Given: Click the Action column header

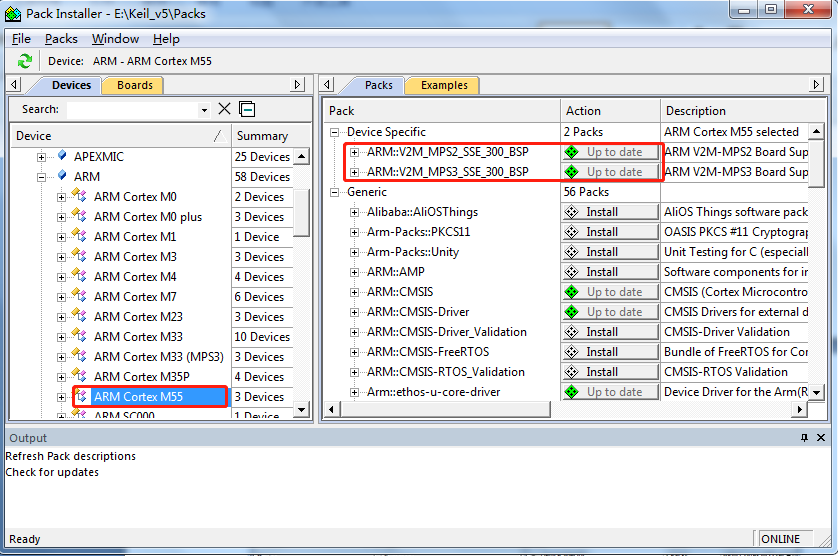Looking at the screenshot, I should click(610, 111).
